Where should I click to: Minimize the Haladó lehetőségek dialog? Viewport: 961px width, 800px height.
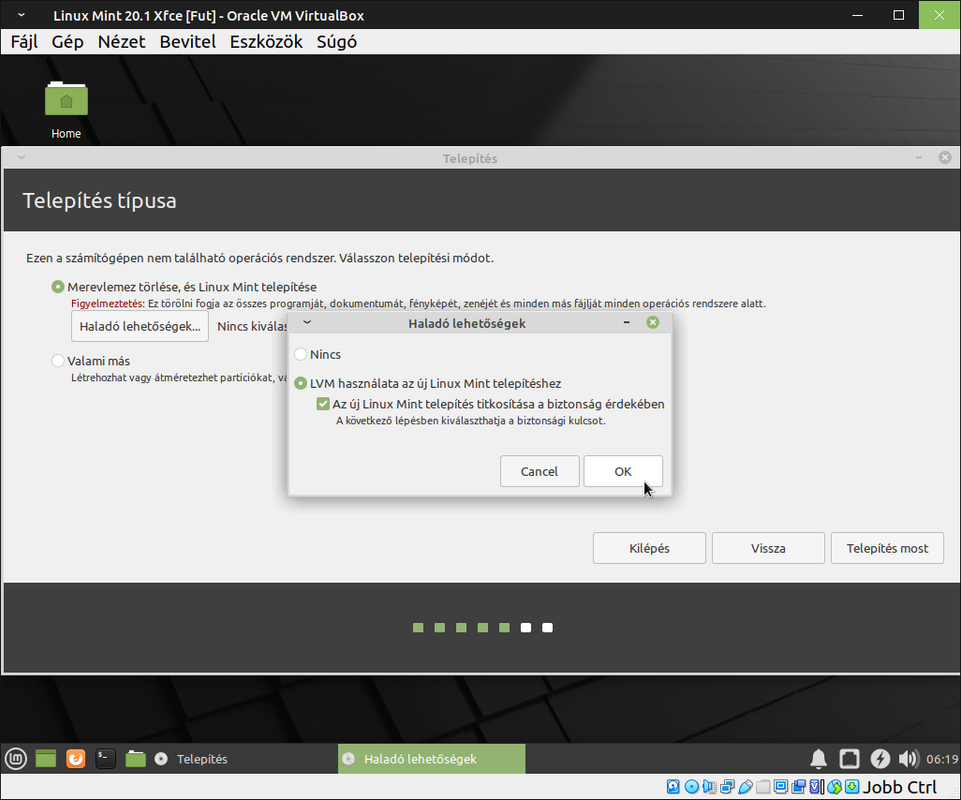click(626, 322)
